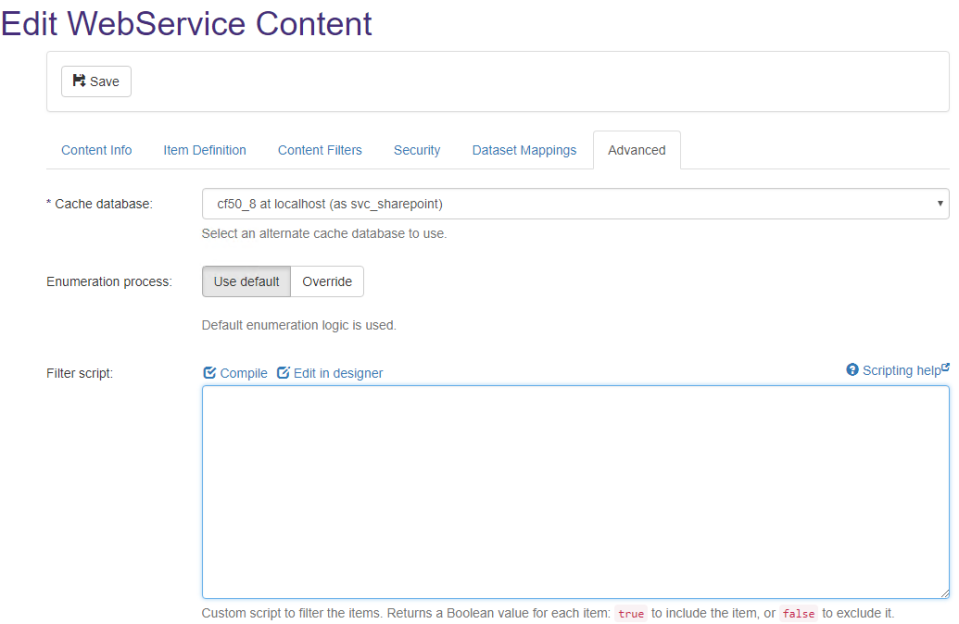Click inside the Filter script text area

575,491
